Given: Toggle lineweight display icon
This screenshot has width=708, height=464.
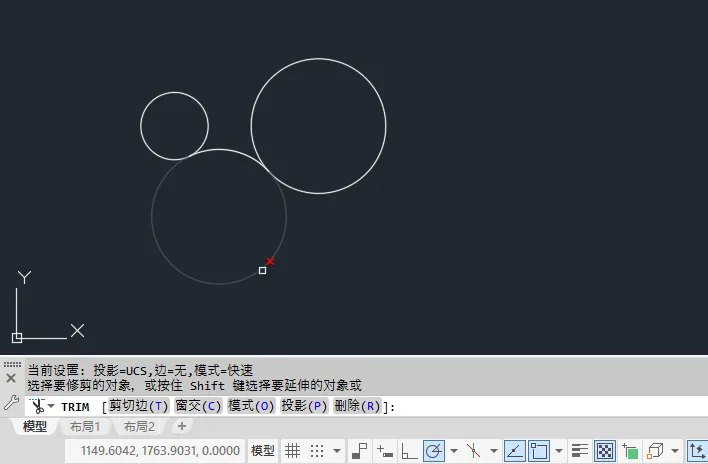Looking at the screenshot, I should click(579, 450).
